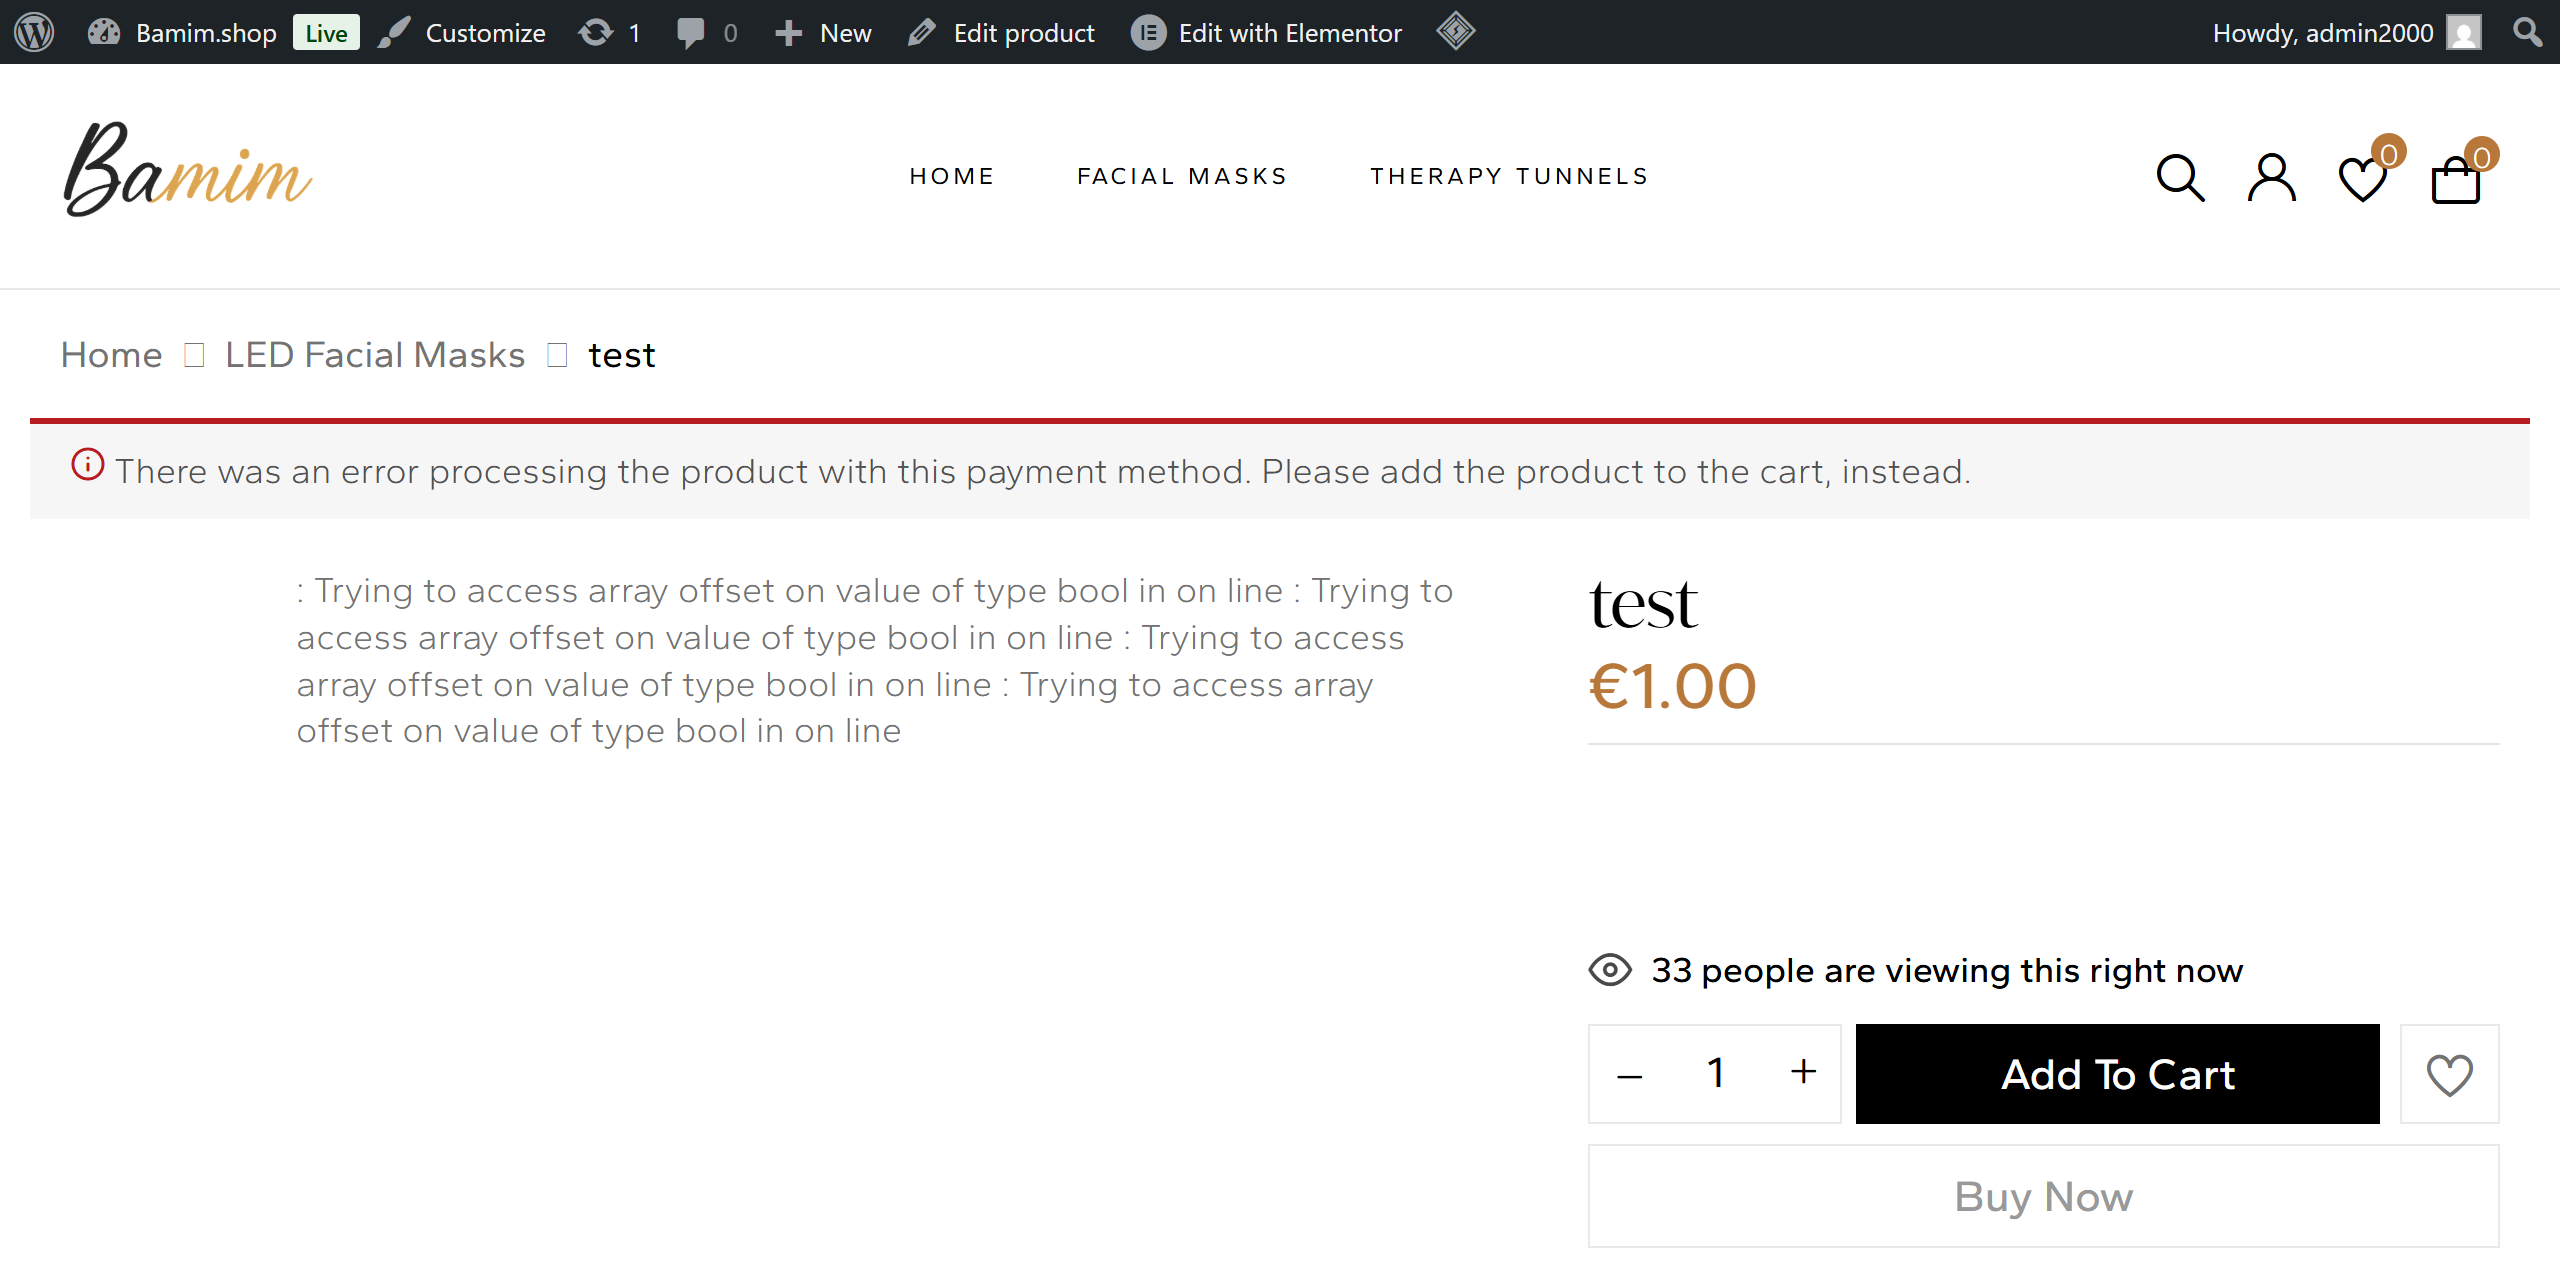This screenshot has width=2560, height=1278.
Task: Go to HOME in navigation
Action: [x=952, y=176]
